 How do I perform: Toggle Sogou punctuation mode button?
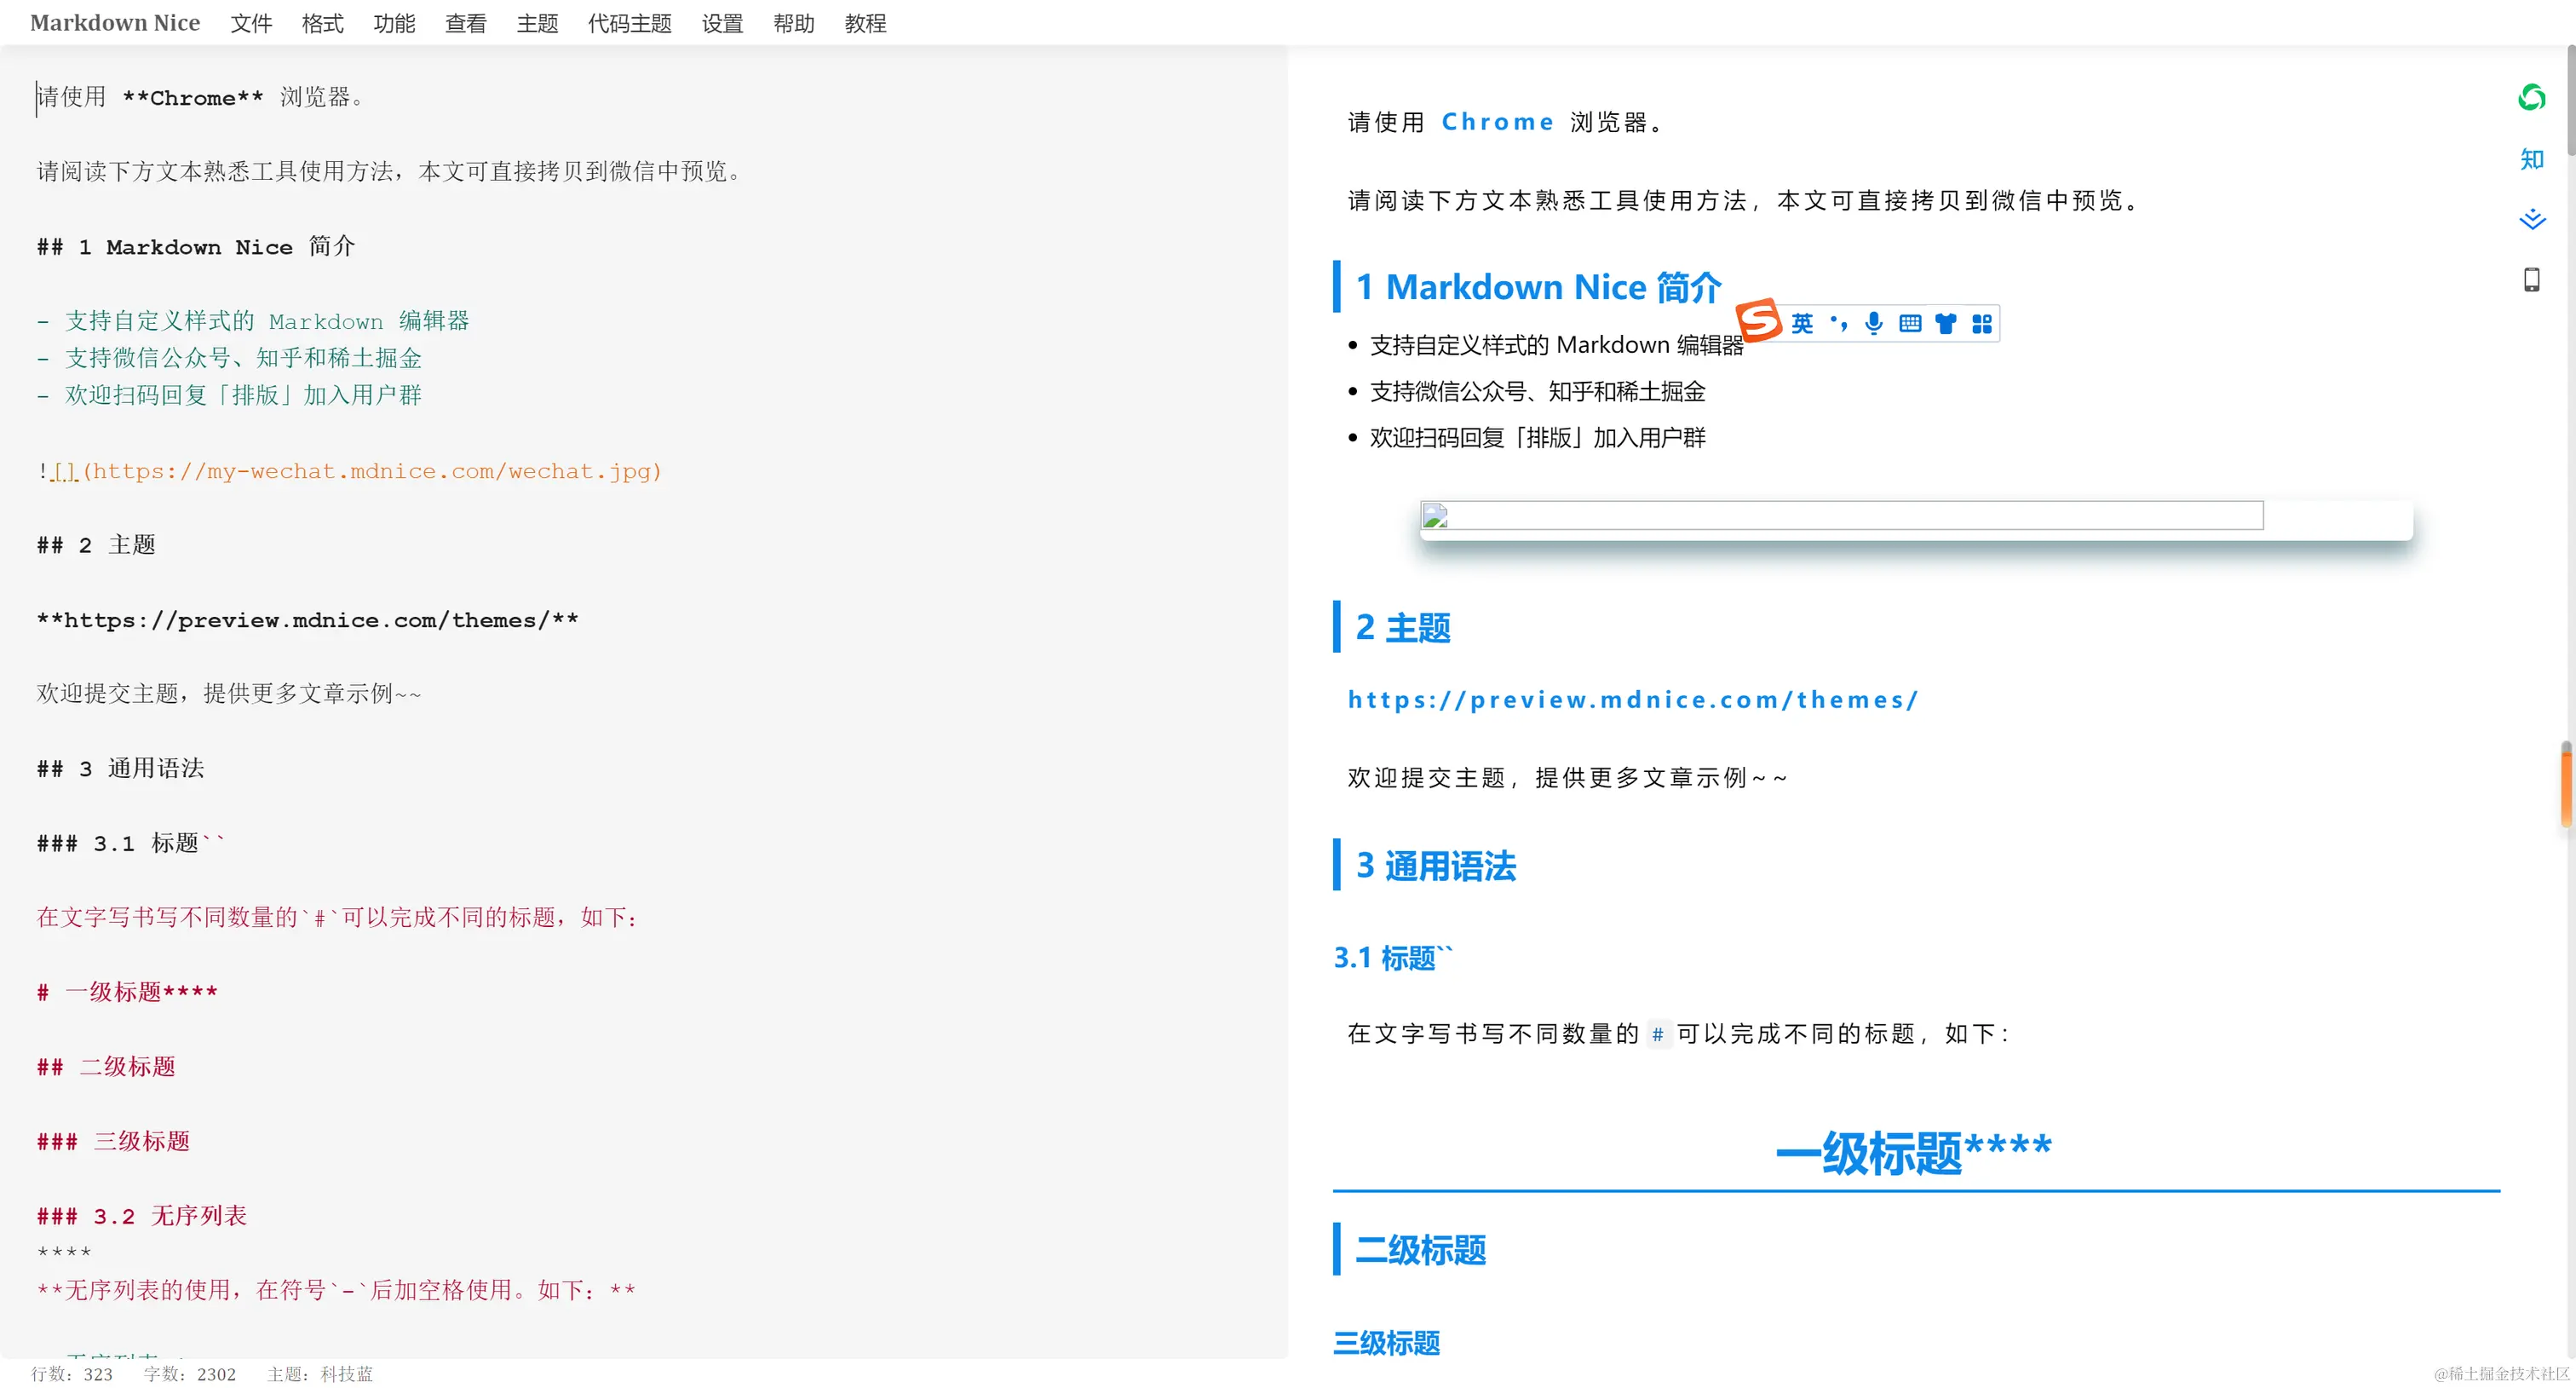pyautogui.click(x=1838, y=323)
